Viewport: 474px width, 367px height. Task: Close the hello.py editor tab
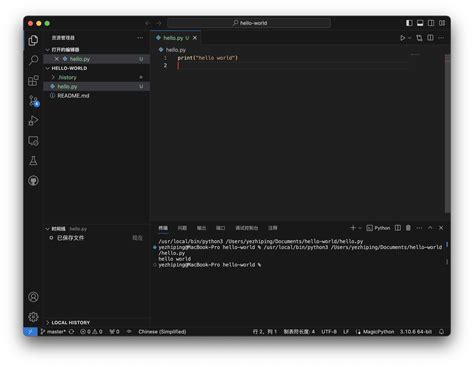pyautogui.click(x=195, y=38)
